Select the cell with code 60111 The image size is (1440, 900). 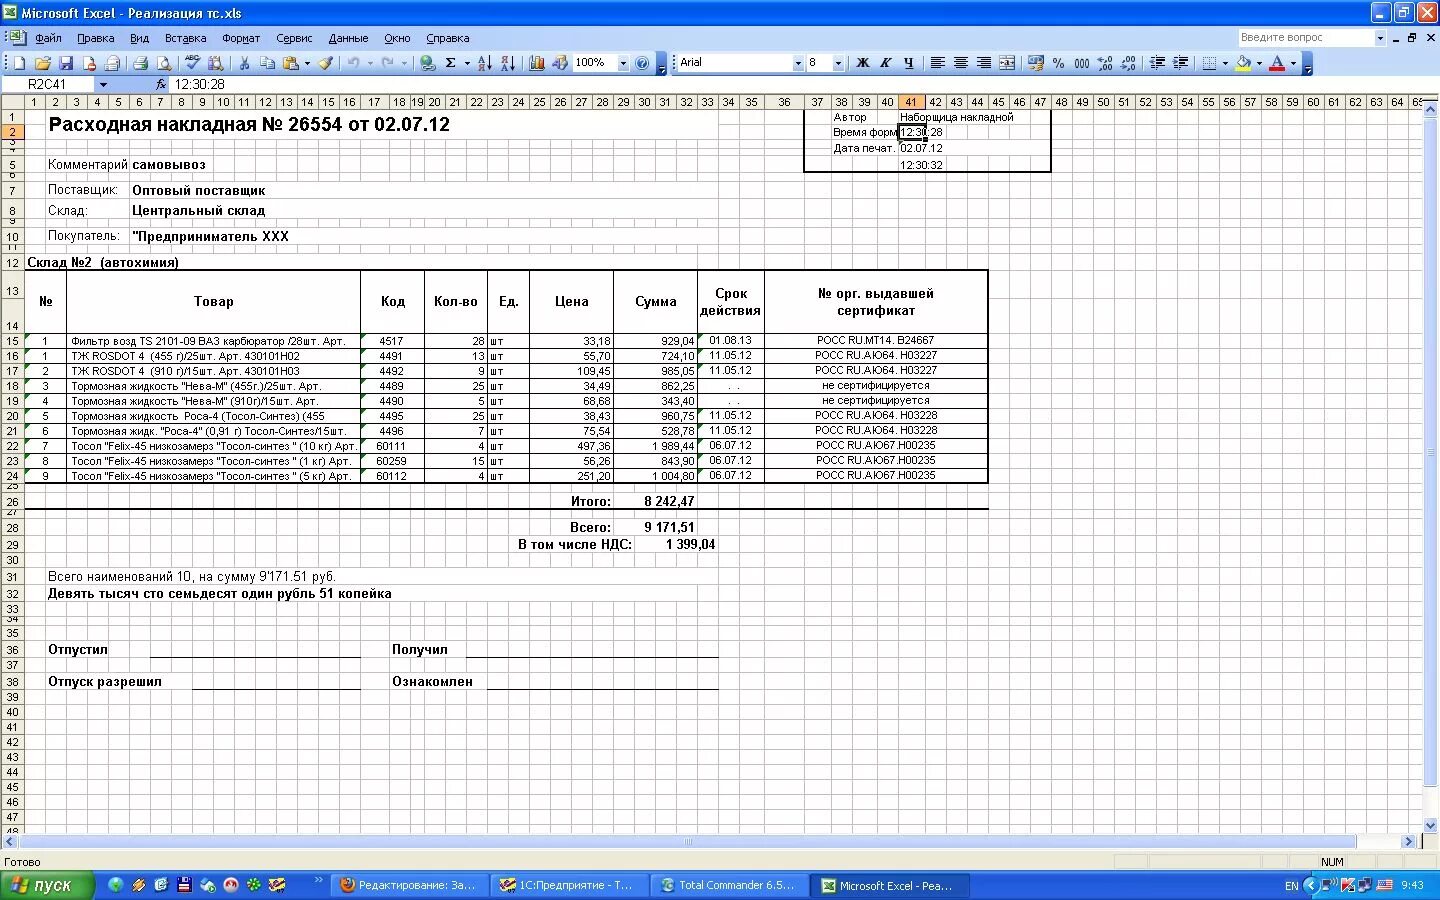point(392,446)
